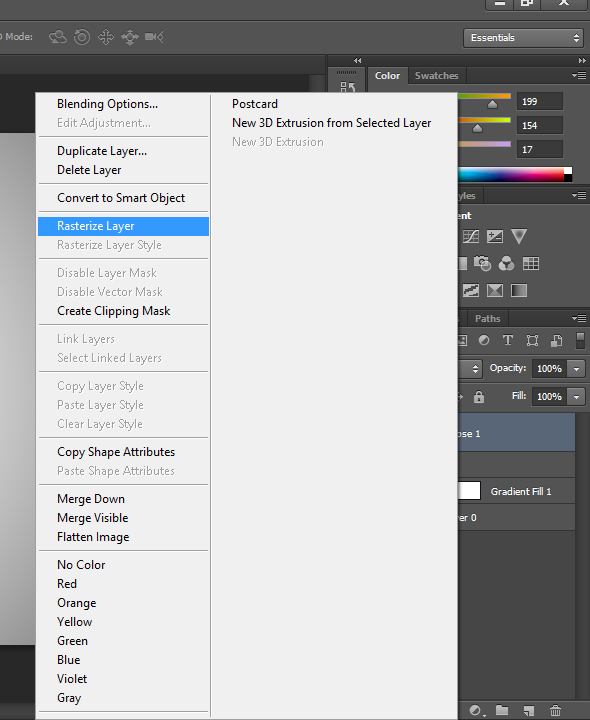Create a new layer icon
The height and width of the screenshot is (720, 590).
[x=529, y=710]
